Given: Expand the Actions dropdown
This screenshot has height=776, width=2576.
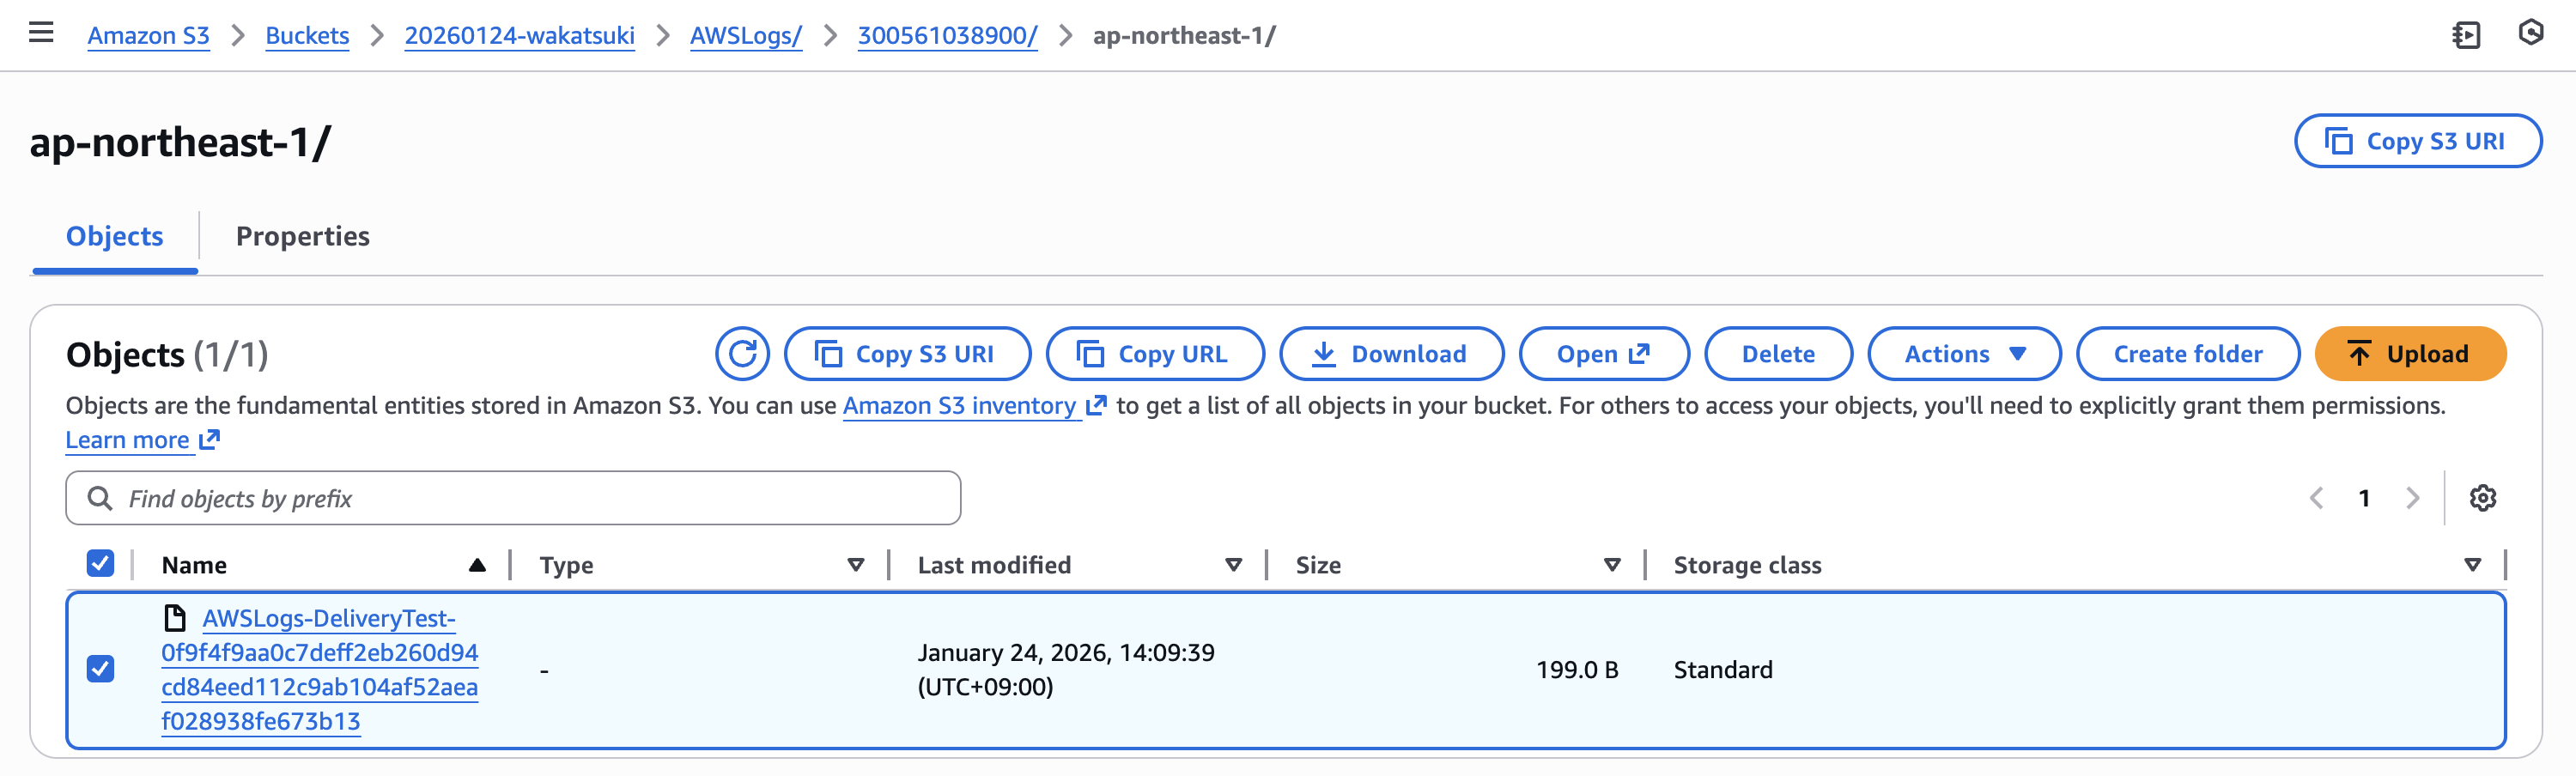Looking at the screenshot, I should (1963, 354).
